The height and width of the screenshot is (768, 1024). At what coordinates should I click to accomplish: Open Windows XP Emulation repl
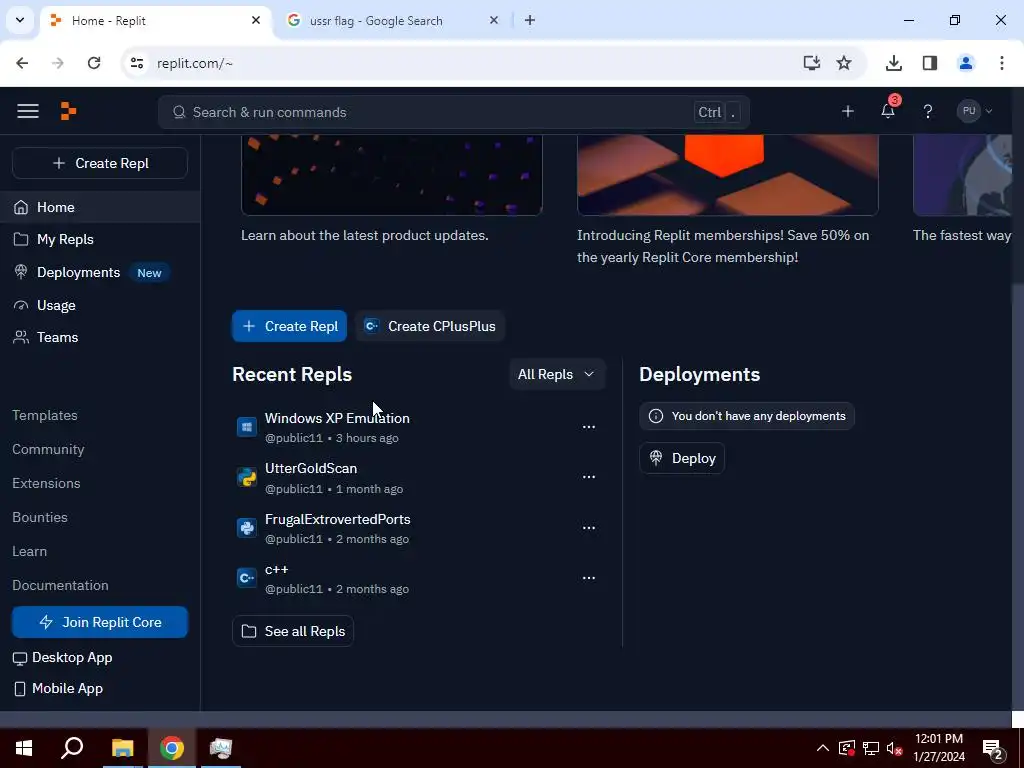click(x=337, y=418)
